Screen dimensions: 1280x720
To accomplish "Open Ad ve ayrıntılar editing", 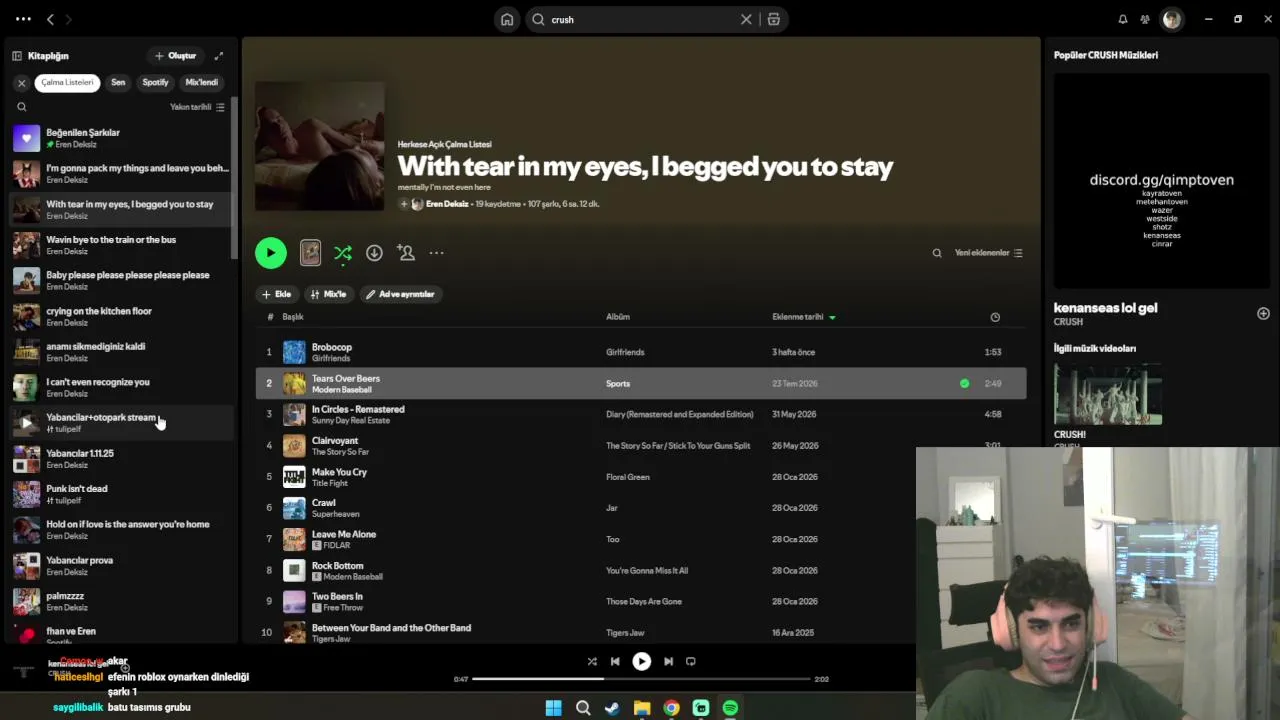I will 400,294.
